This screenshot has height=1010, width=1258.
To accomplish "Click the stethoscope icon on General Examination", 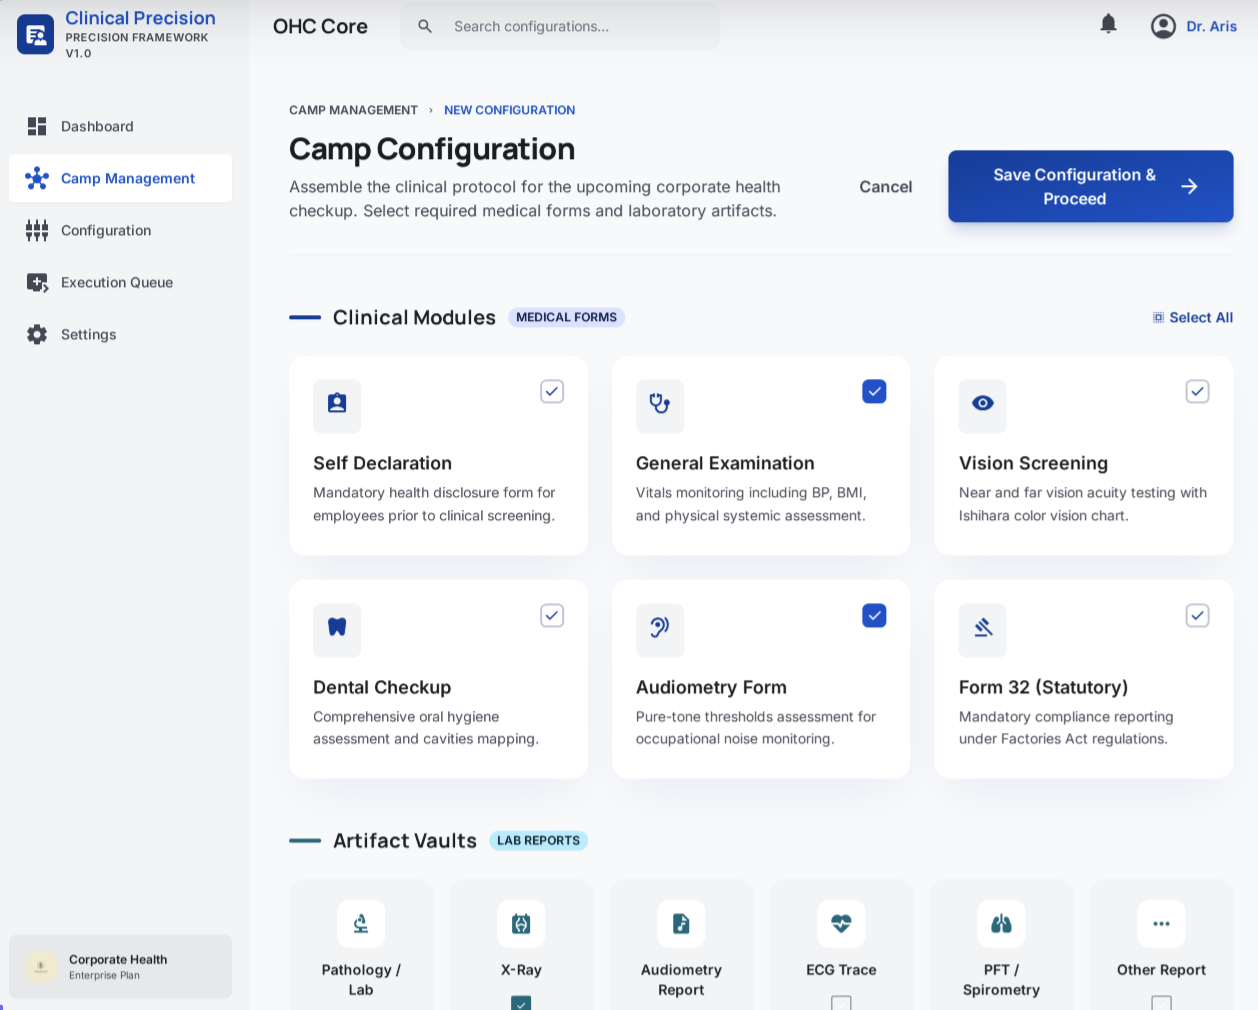I will [660, 404].
